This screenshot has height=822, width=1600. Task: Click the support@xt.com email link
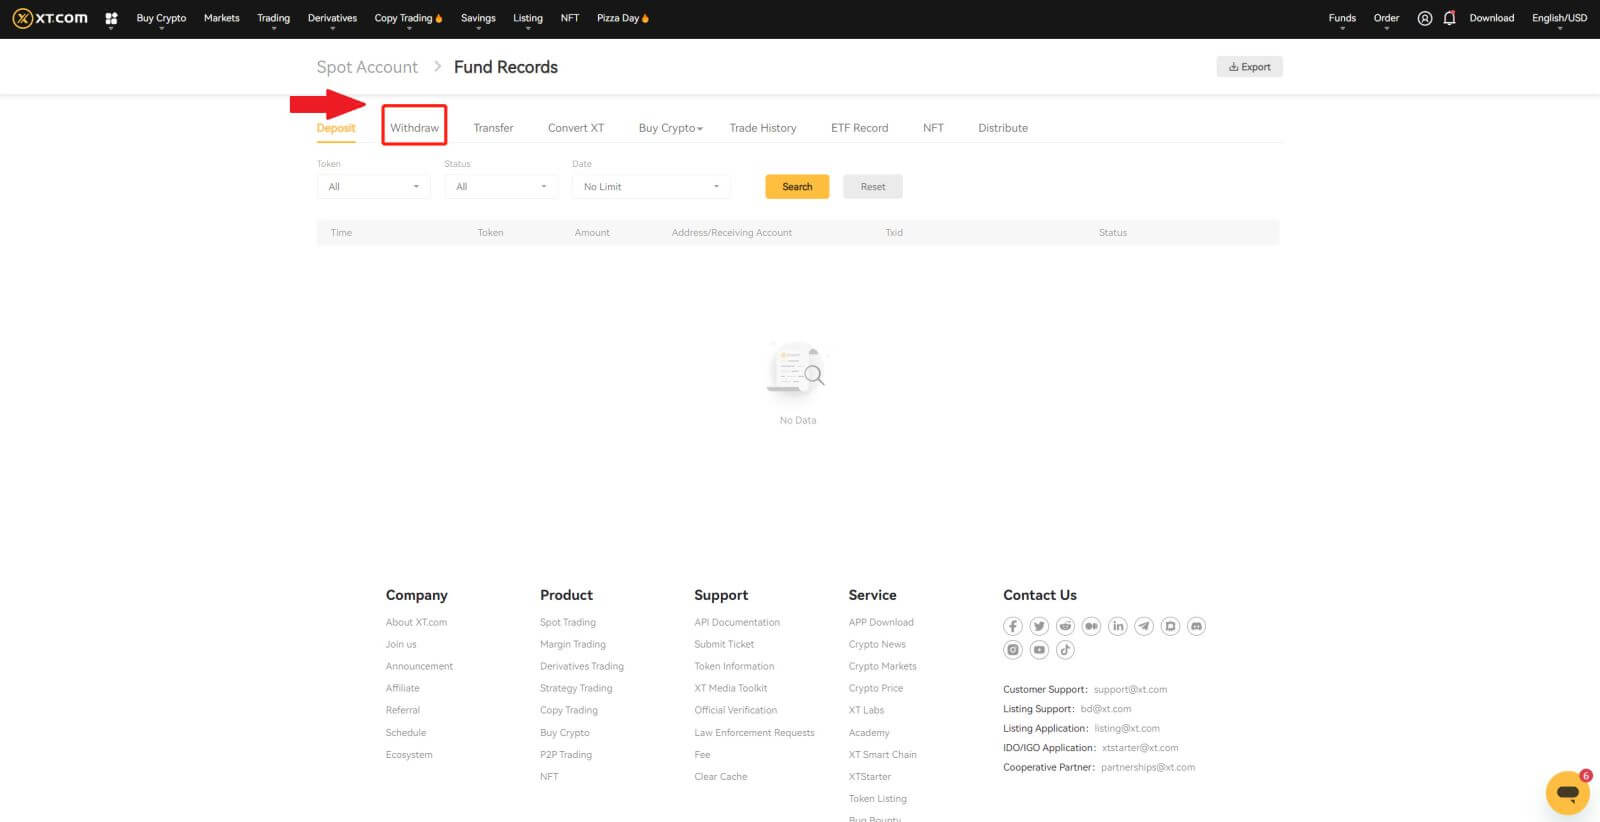(1130, 689)
